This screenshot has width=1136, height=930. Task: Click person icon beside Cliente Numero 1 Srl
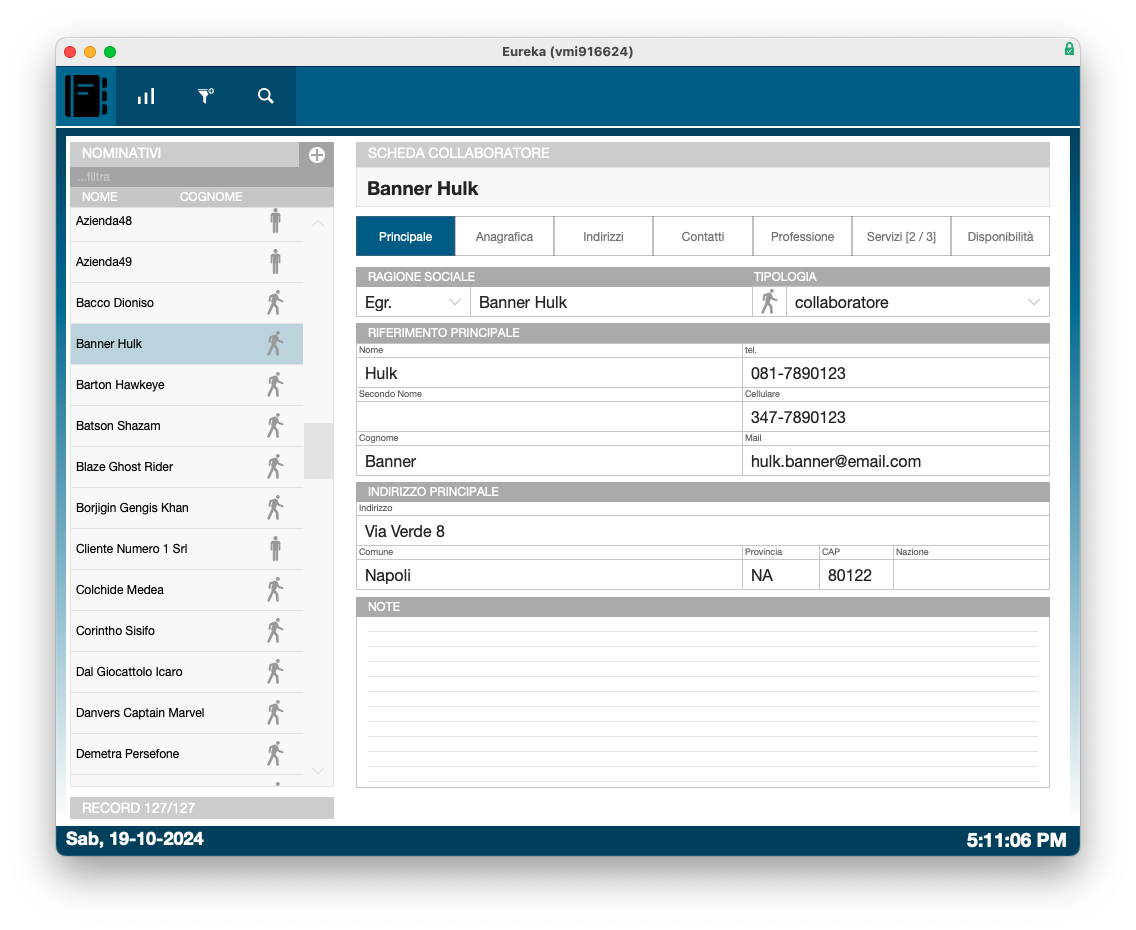point(275,549)
